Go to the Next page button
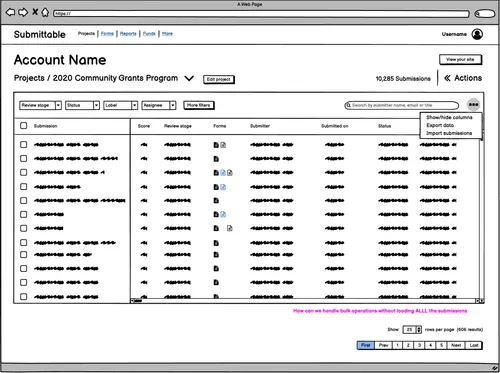Screen dimensions: 500x373 click(456, 345)
